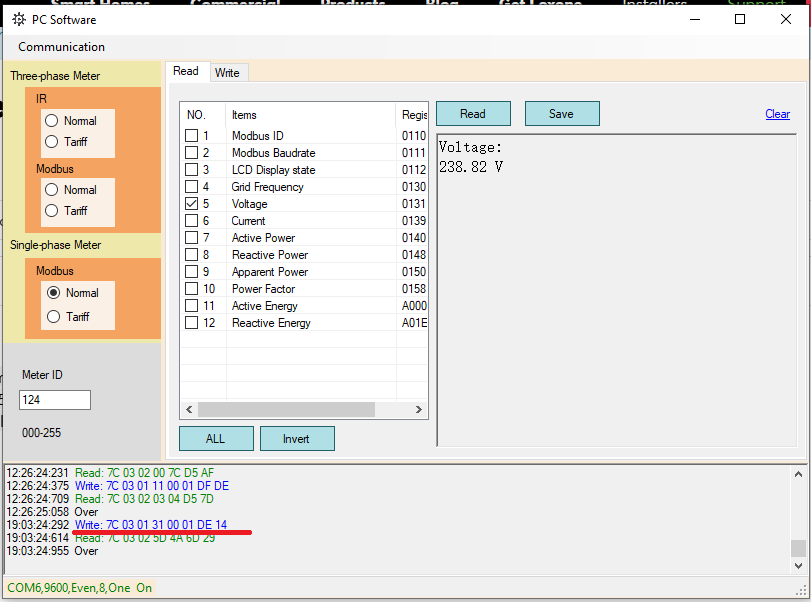Image resolution: width=811 pixels, height=602 pixels.
Task: Check the Grid Frequency item
Action: pos(192,187)
